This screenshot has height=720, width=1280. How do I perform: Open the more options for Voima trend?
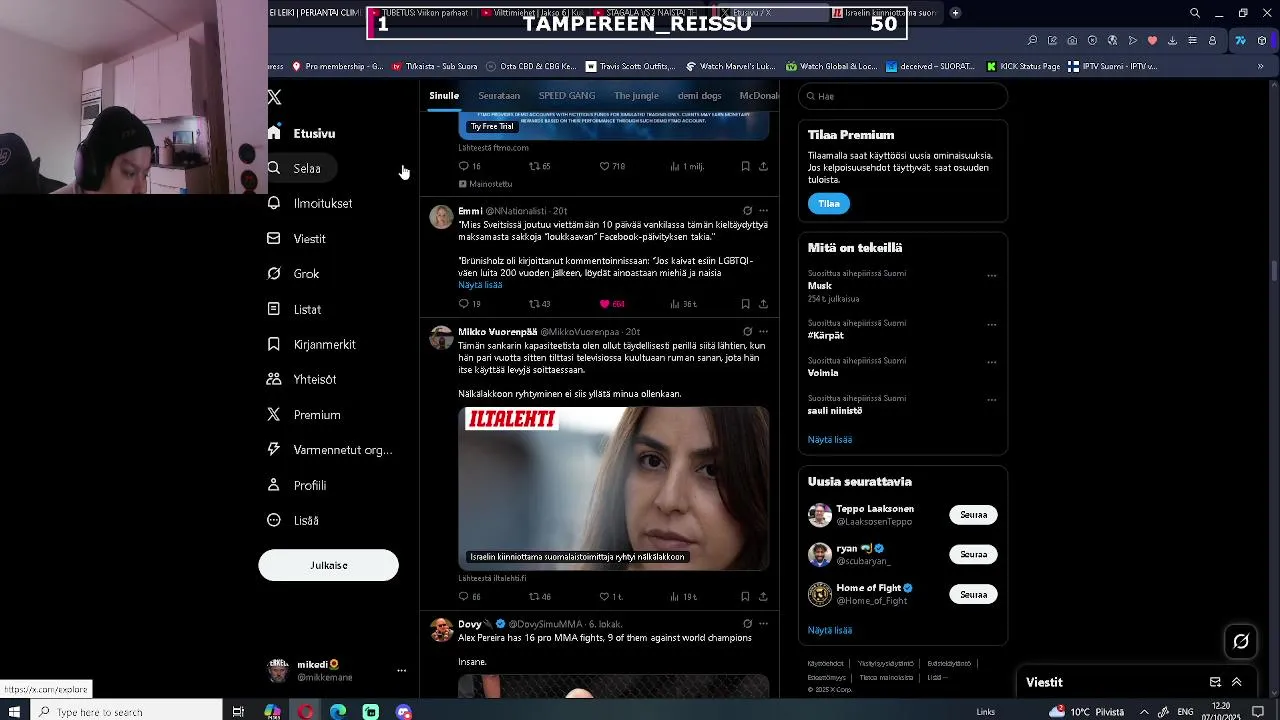992,363
